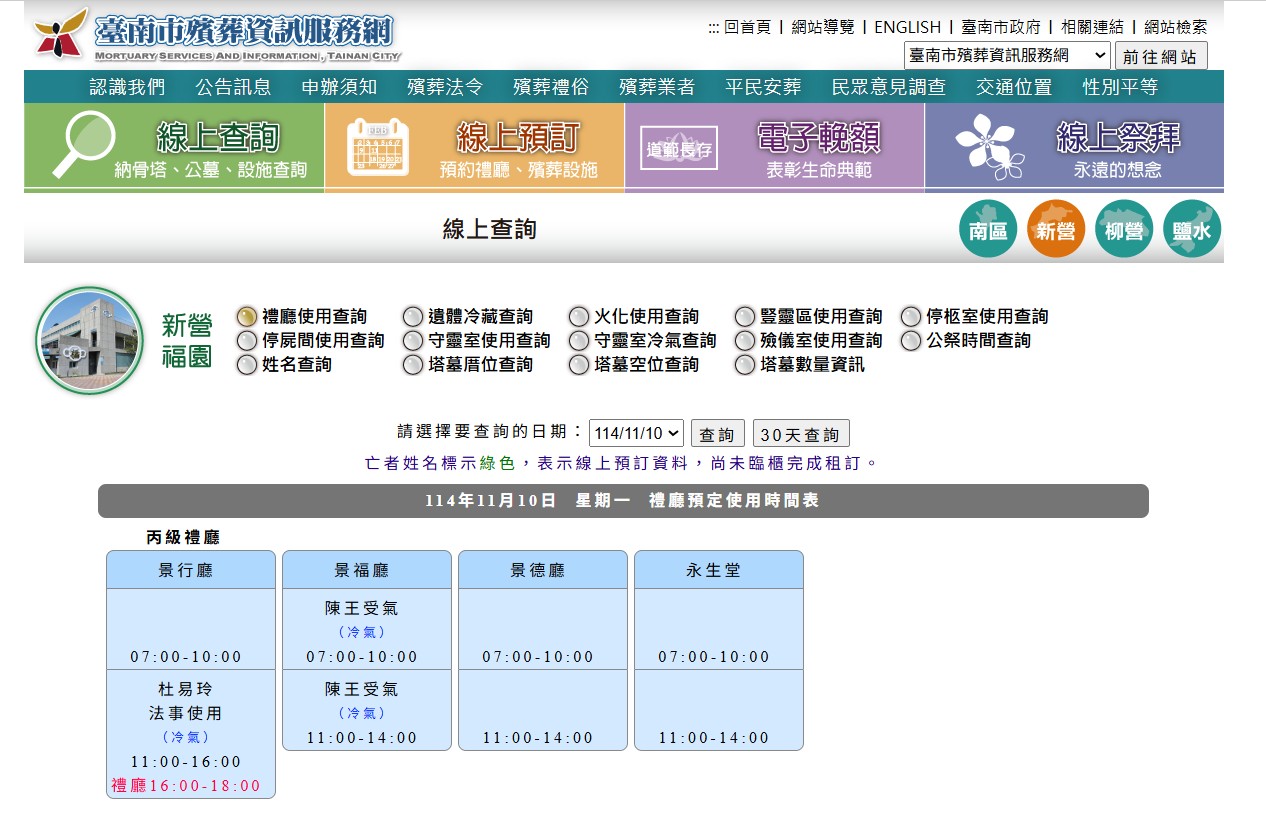Open the 電子輓額 banner
The image size is (1266, 833).
coord(774,147)
